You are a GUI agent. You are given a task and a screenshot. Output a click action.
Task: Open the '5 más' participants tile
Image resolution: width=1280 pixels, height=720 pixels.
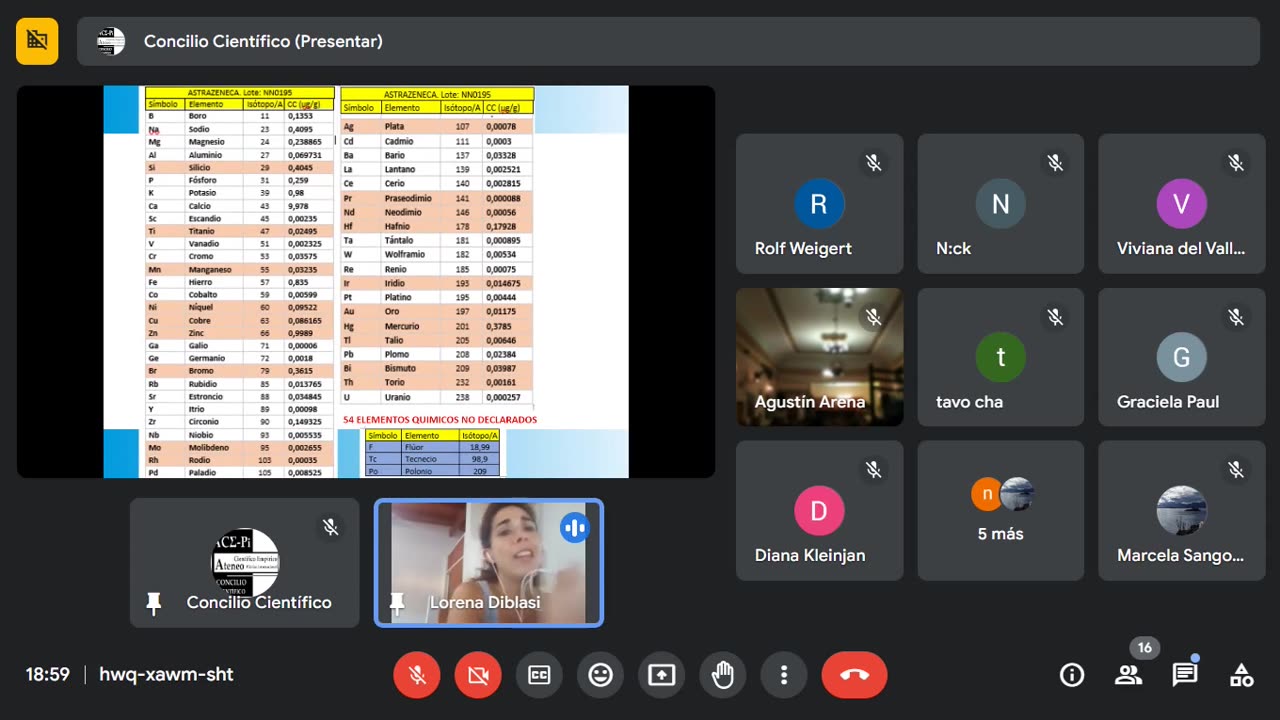[1000, 511]
